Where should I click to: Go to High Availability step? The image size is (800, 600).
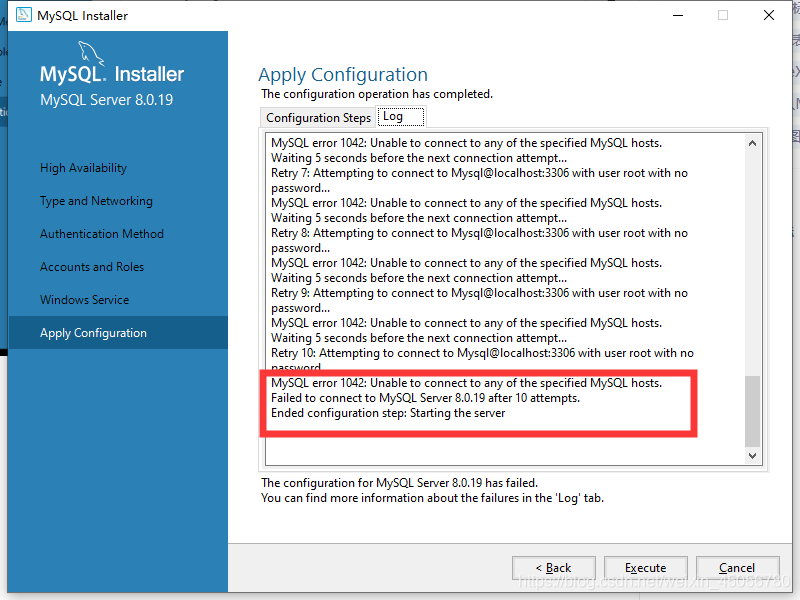click(83, 168)
